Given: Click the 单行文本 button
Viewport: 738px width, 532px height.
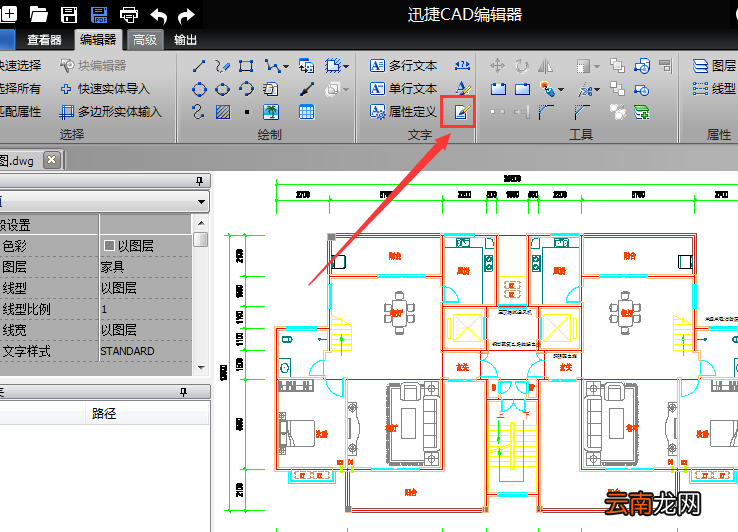Looking at the screenshot, I should click(x=403, y=89).
